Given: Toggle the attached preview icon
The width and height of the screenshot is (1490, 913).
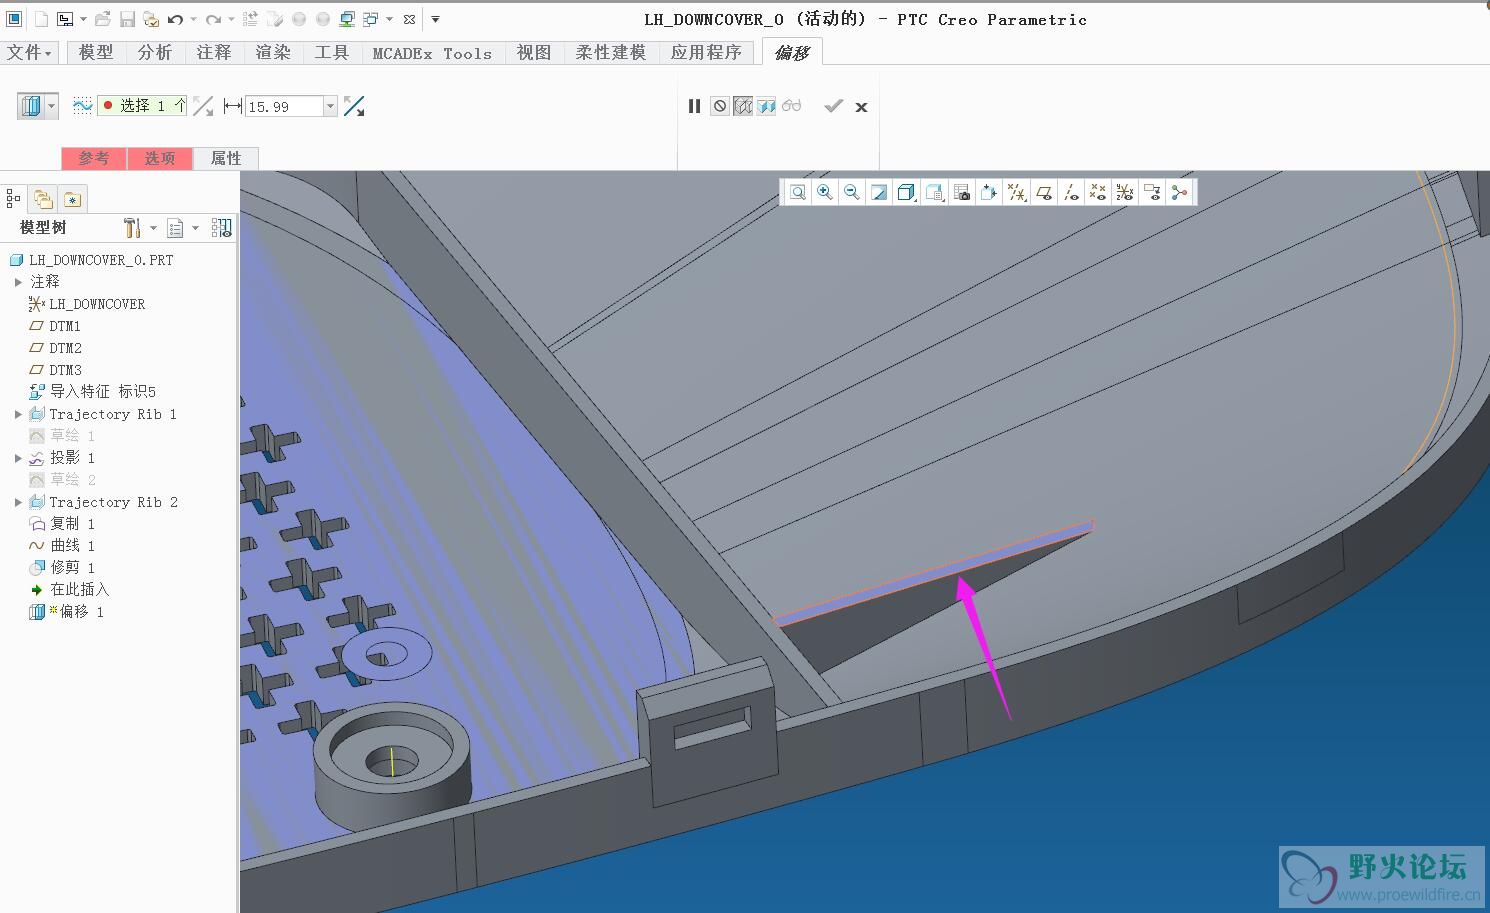Looking at the screenshot, I should tap(767, 106).
